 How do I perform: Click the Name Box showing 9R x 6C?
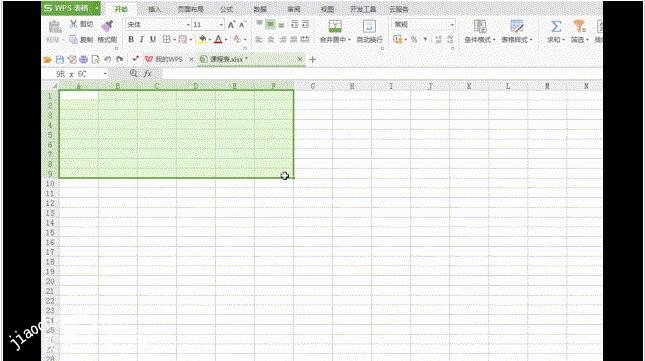(75, 74)
